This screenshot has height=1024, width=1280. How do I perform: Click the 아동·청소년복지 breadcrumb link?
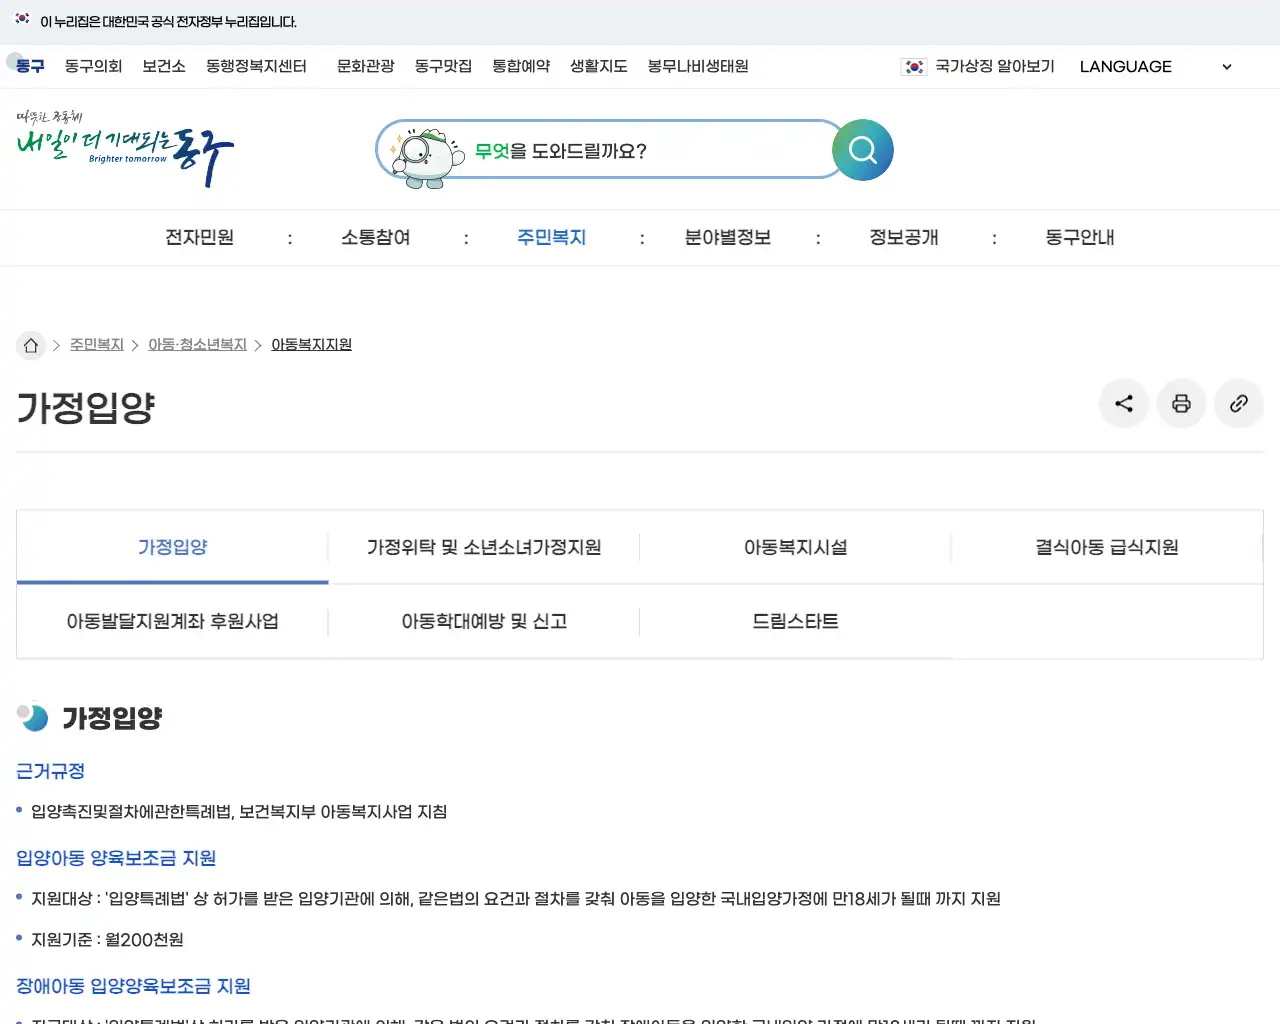click(197, 344)
